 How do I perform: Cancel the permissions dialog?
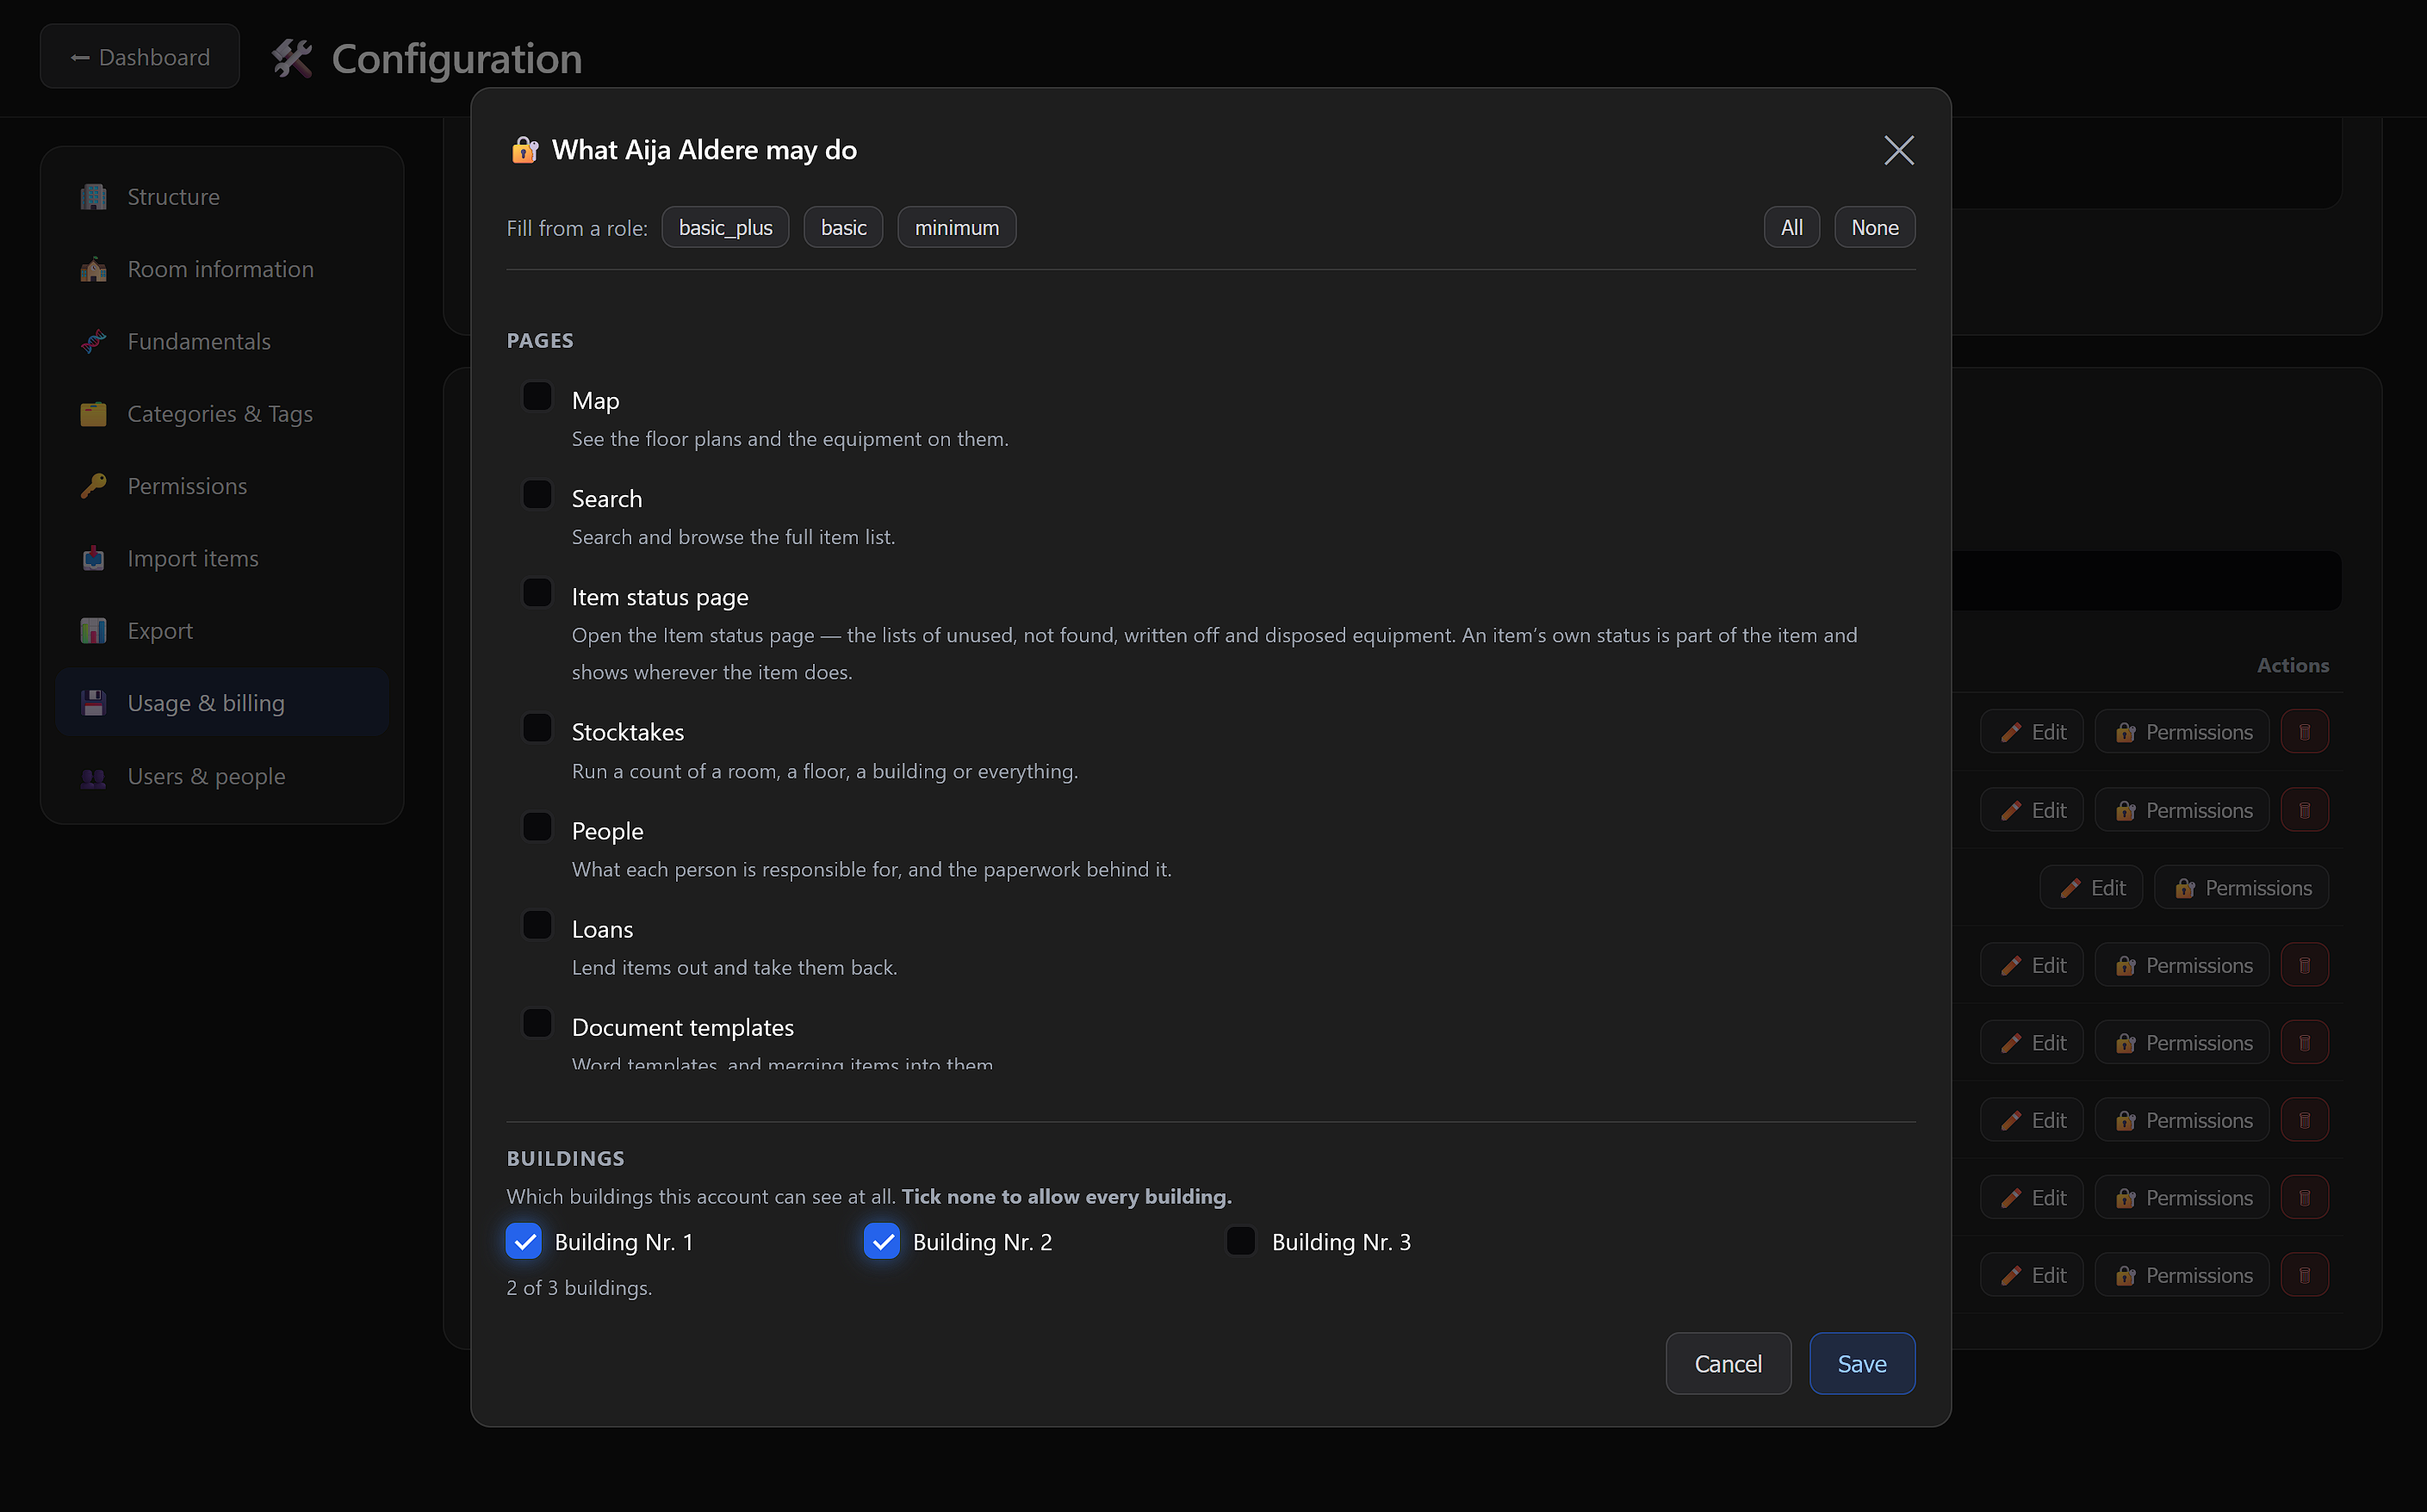coord(1727,1363)
